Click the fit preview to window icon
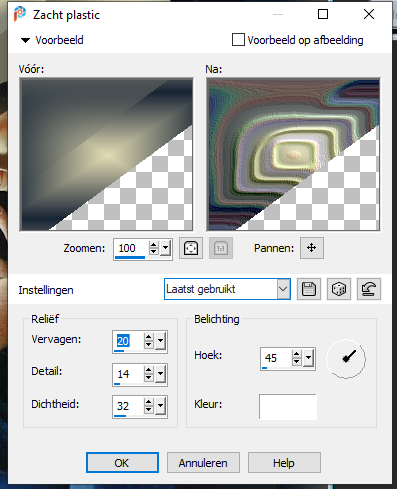The width and height of the screenshot is (397, 489). point(191,248)
